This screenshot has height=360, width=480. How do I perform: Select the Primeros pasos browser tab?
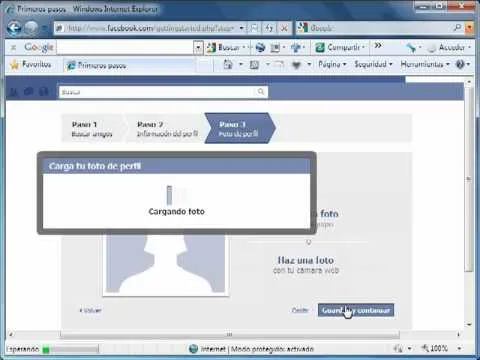pyautogui.click(x=128, y=65)
